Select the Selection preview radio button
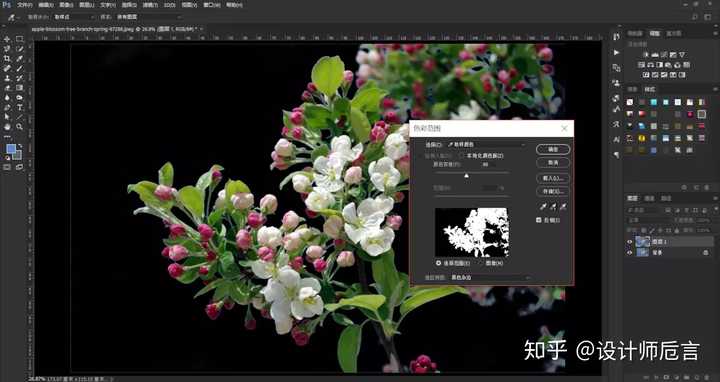Screen dimensions: 720x382 coord(439,263)
